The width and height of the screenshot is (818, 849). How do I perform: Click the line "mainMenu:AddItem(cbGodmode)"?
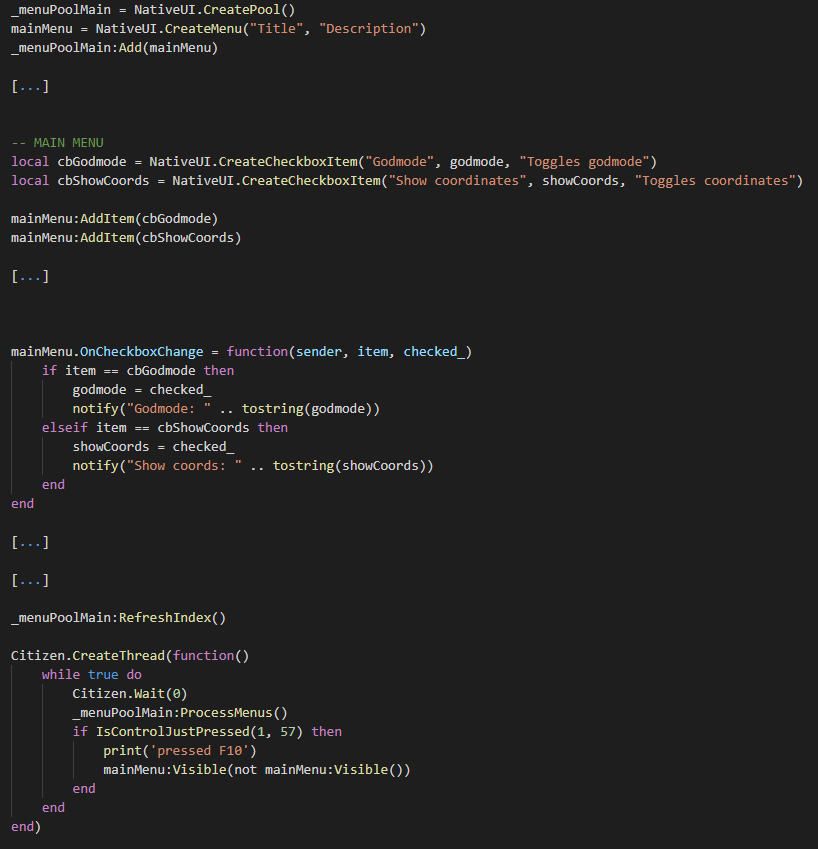click(114, 218)
